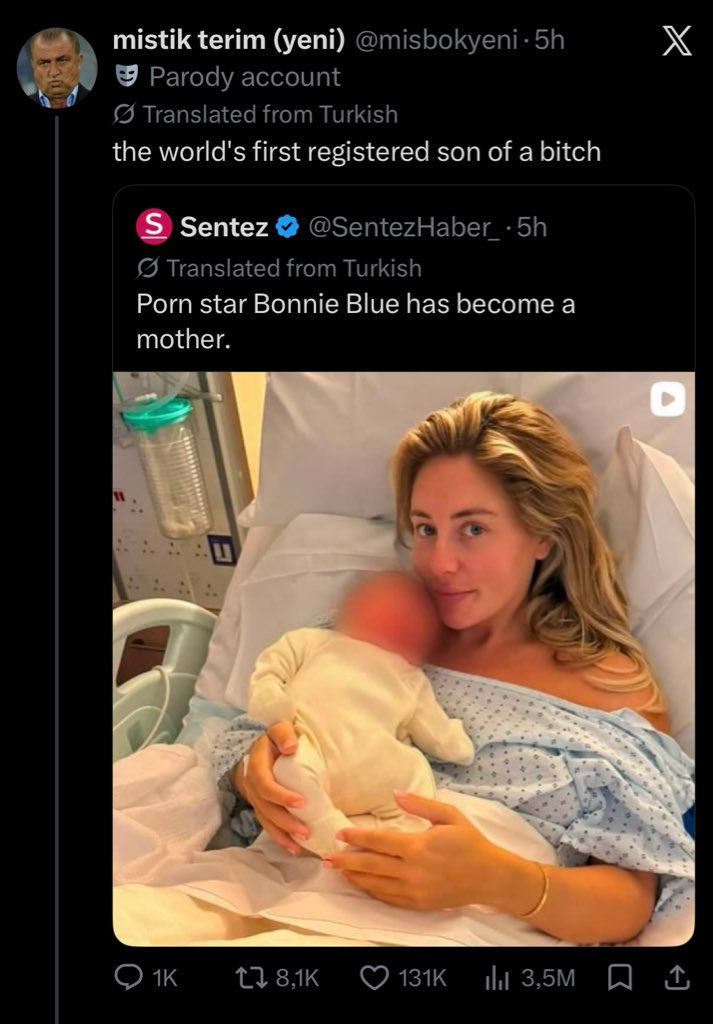This screenshot has height=1024, width=713.
Task: Click the video play badge on the image
Action: click(667, 400)
